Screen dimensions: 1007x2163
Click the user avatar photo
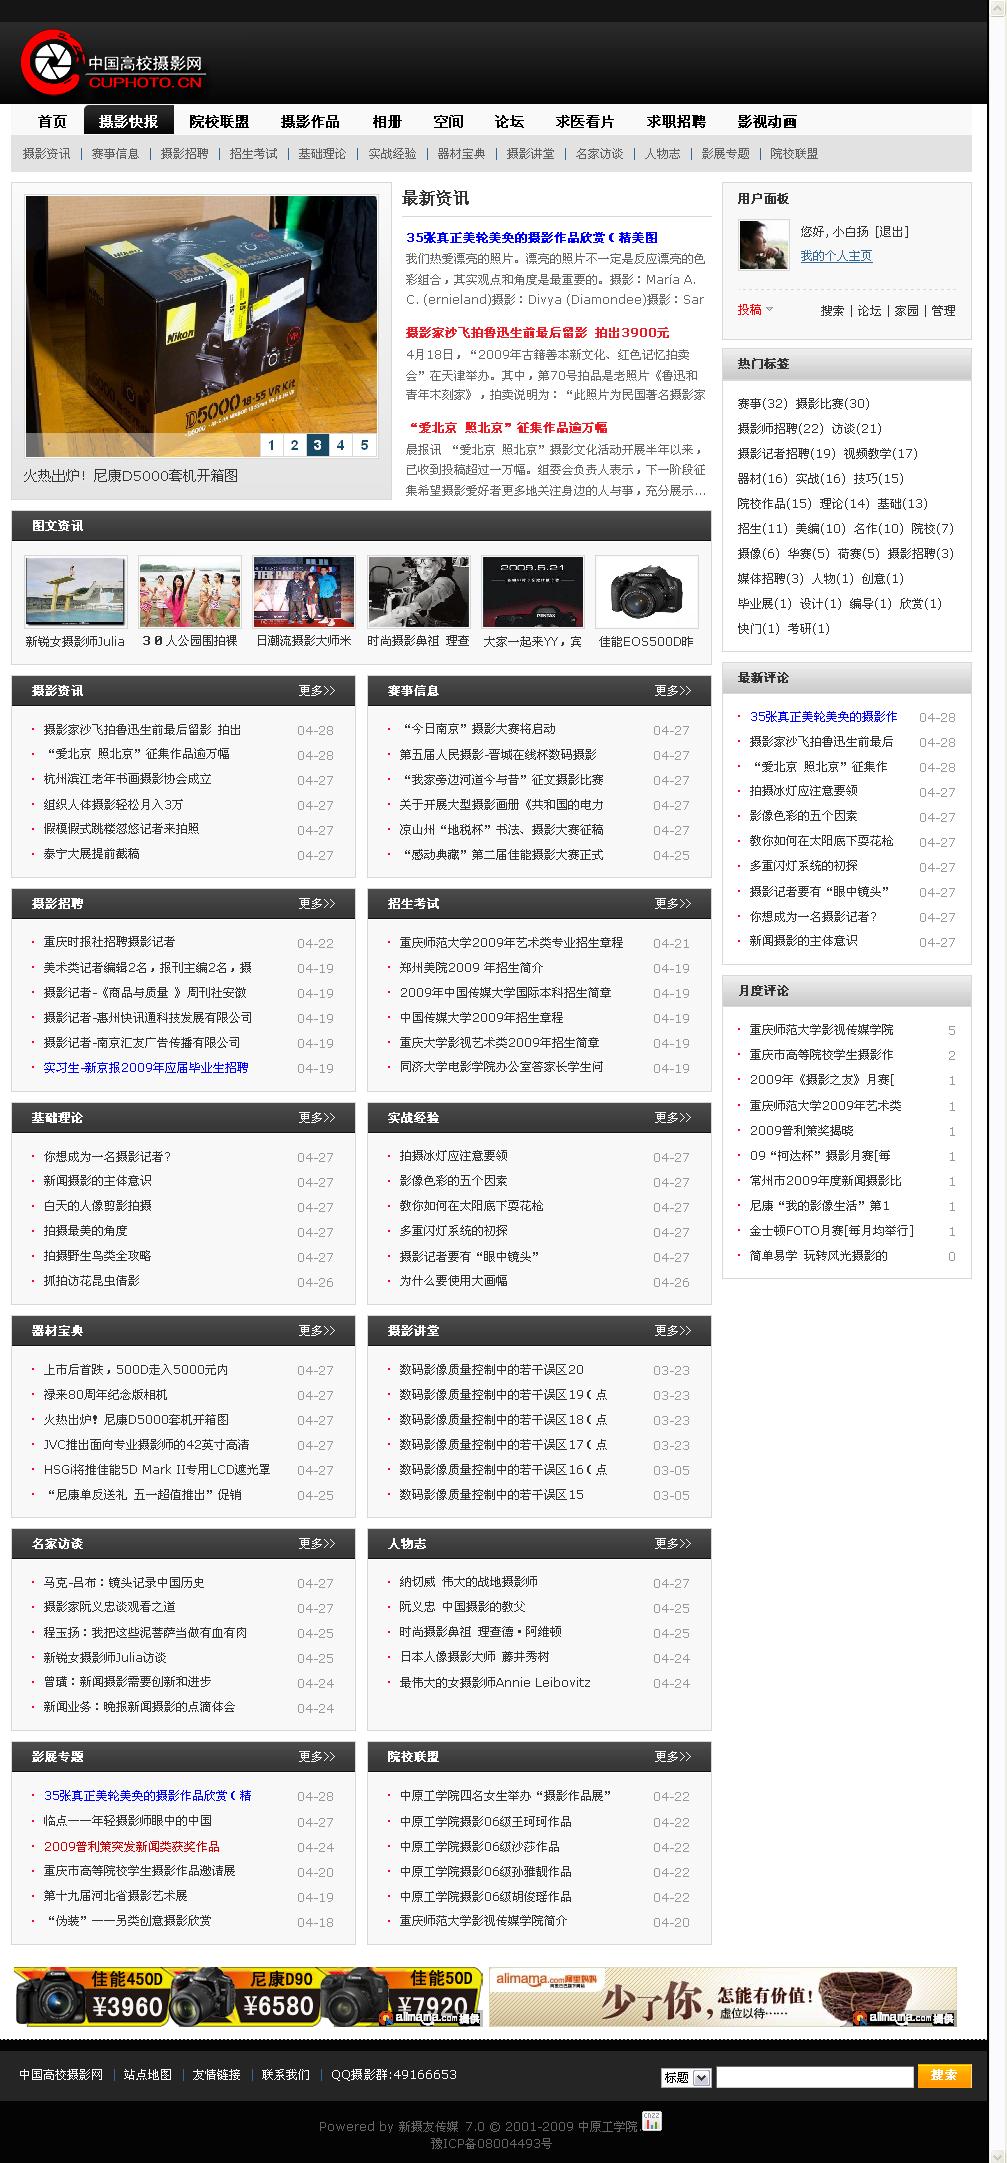764,245
